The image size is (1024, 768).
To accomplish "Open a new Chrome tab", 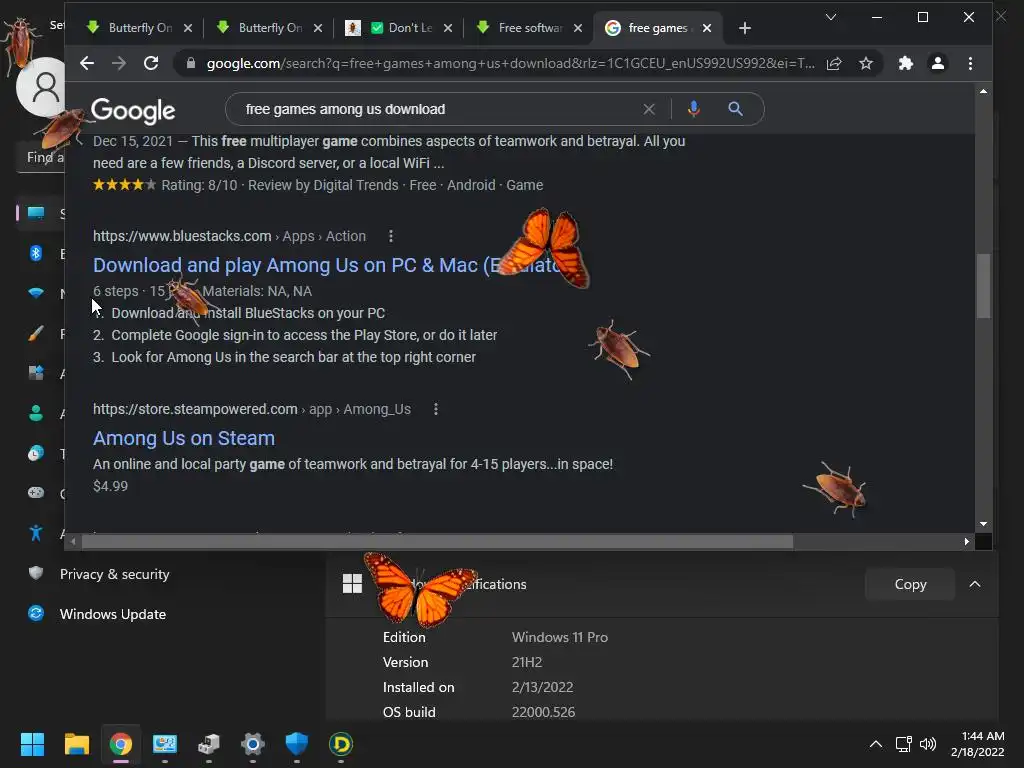I will [x=744, y=28].
